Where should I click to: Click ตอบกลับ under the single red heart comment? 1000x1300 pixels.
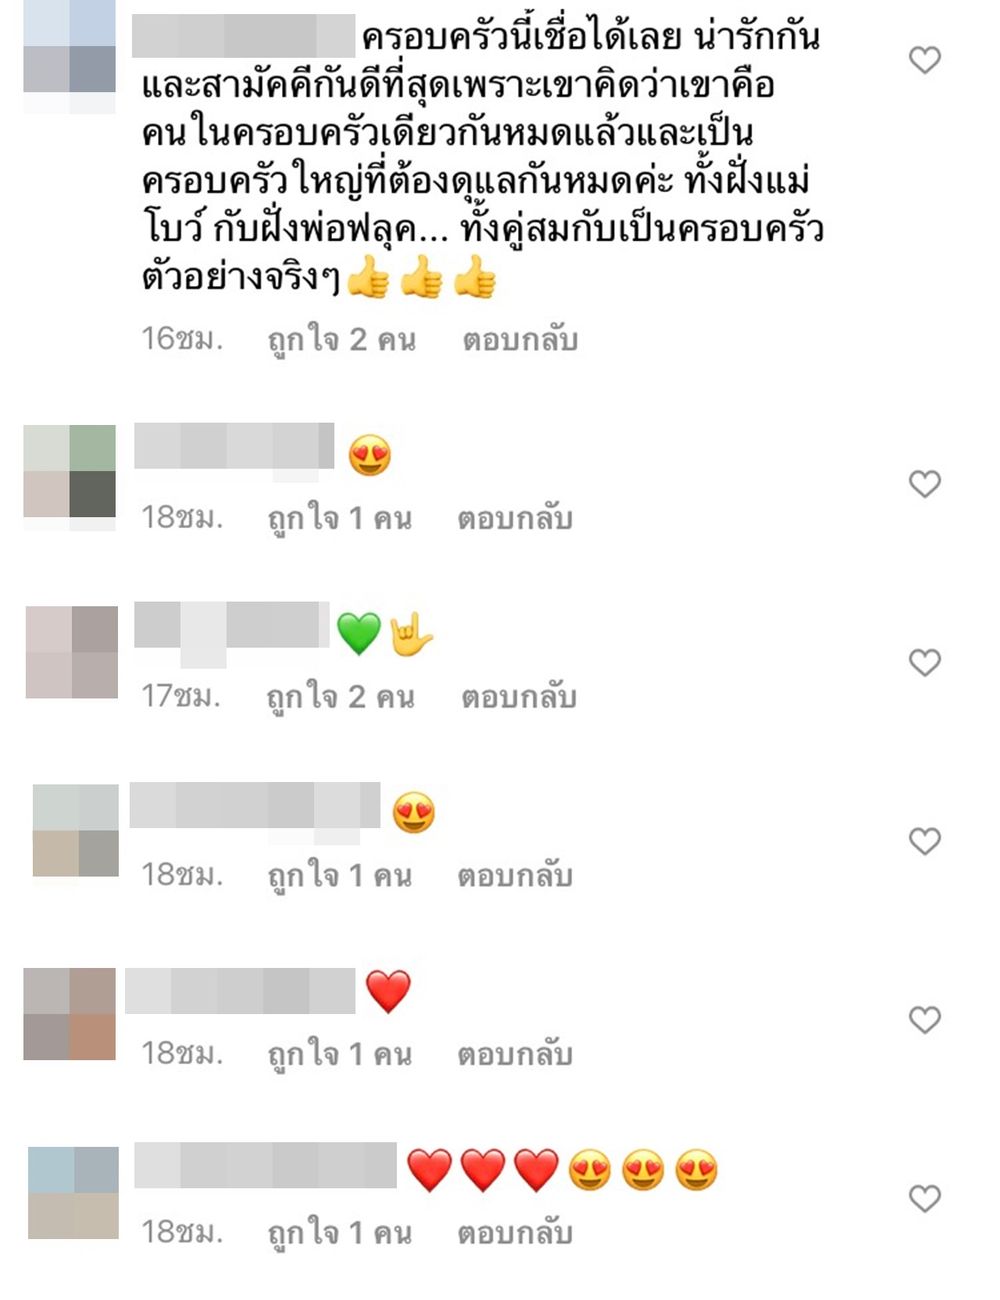[515, 1054]
